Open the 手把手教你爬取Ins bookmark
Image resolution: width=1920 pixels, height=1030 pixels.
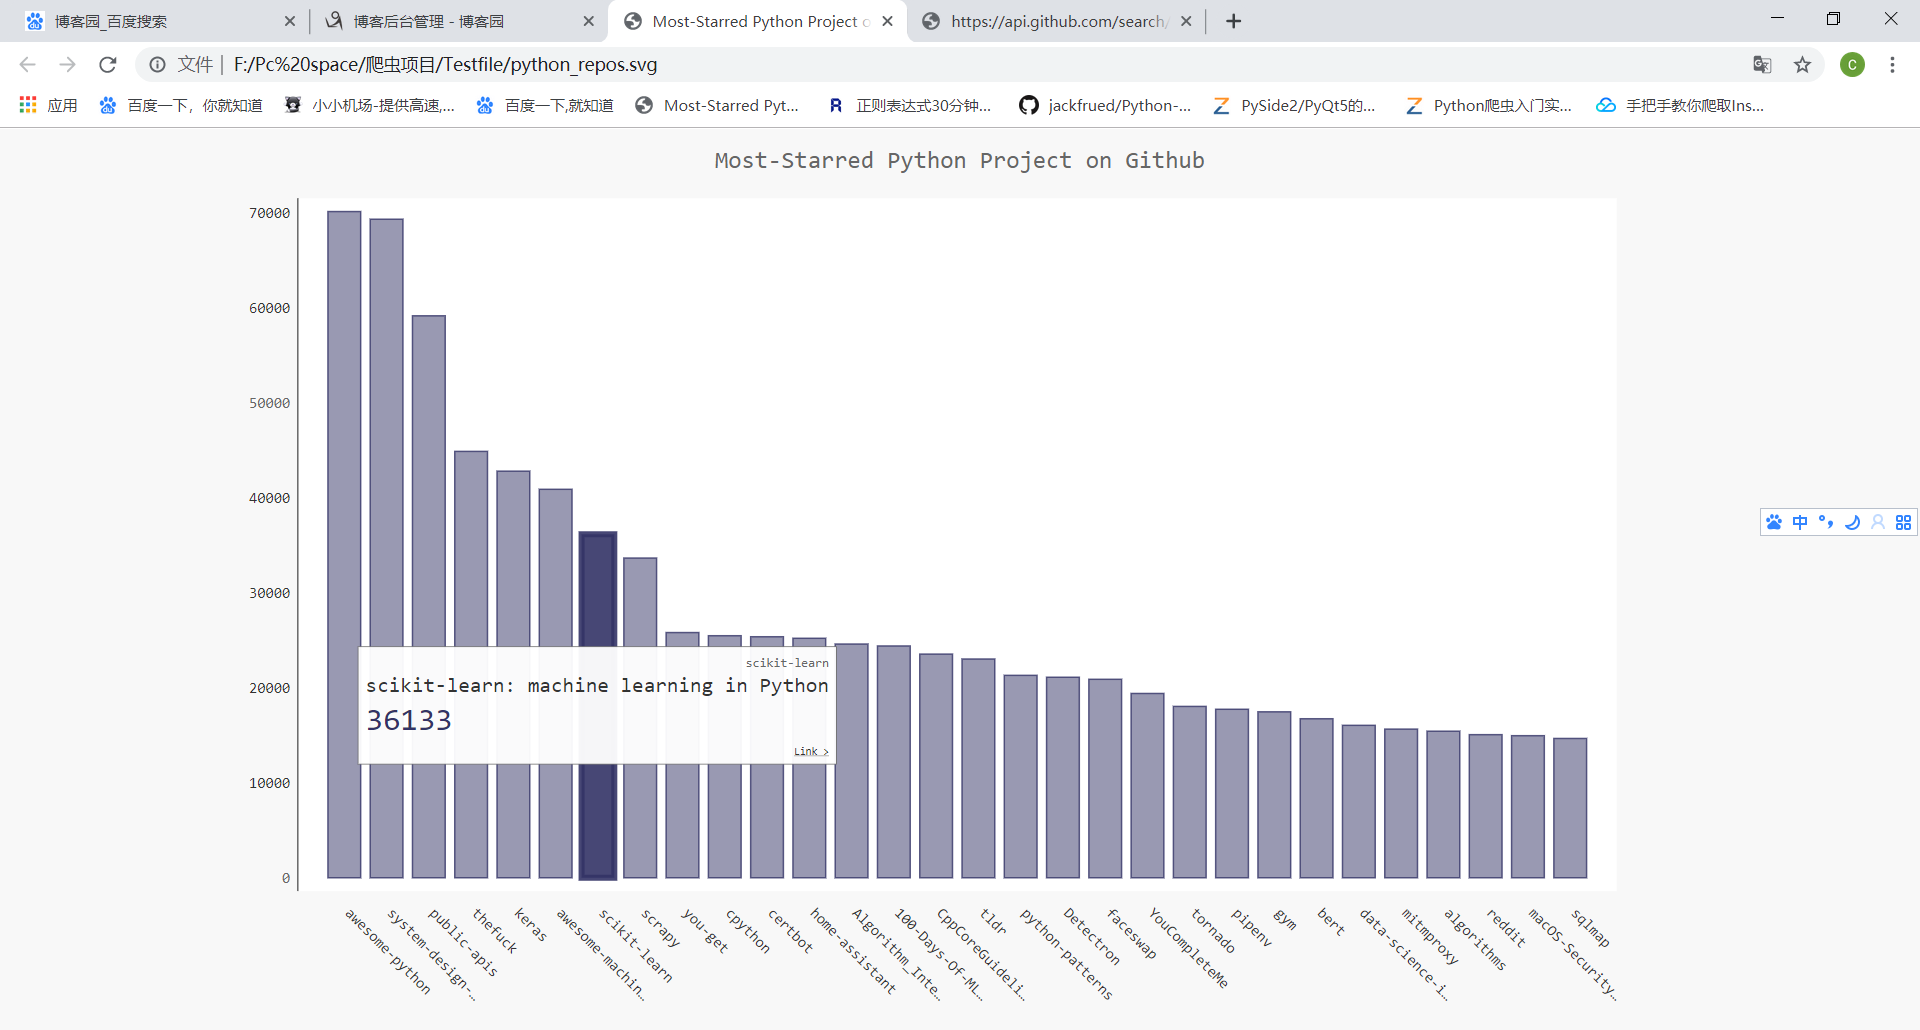(1680, 105)
